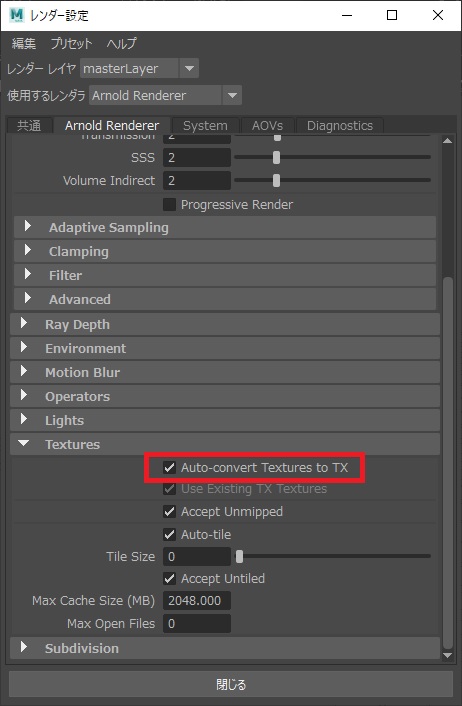Switch to the System tab
This screenshot has height=706, width=462.
click(x=205, y=126)
